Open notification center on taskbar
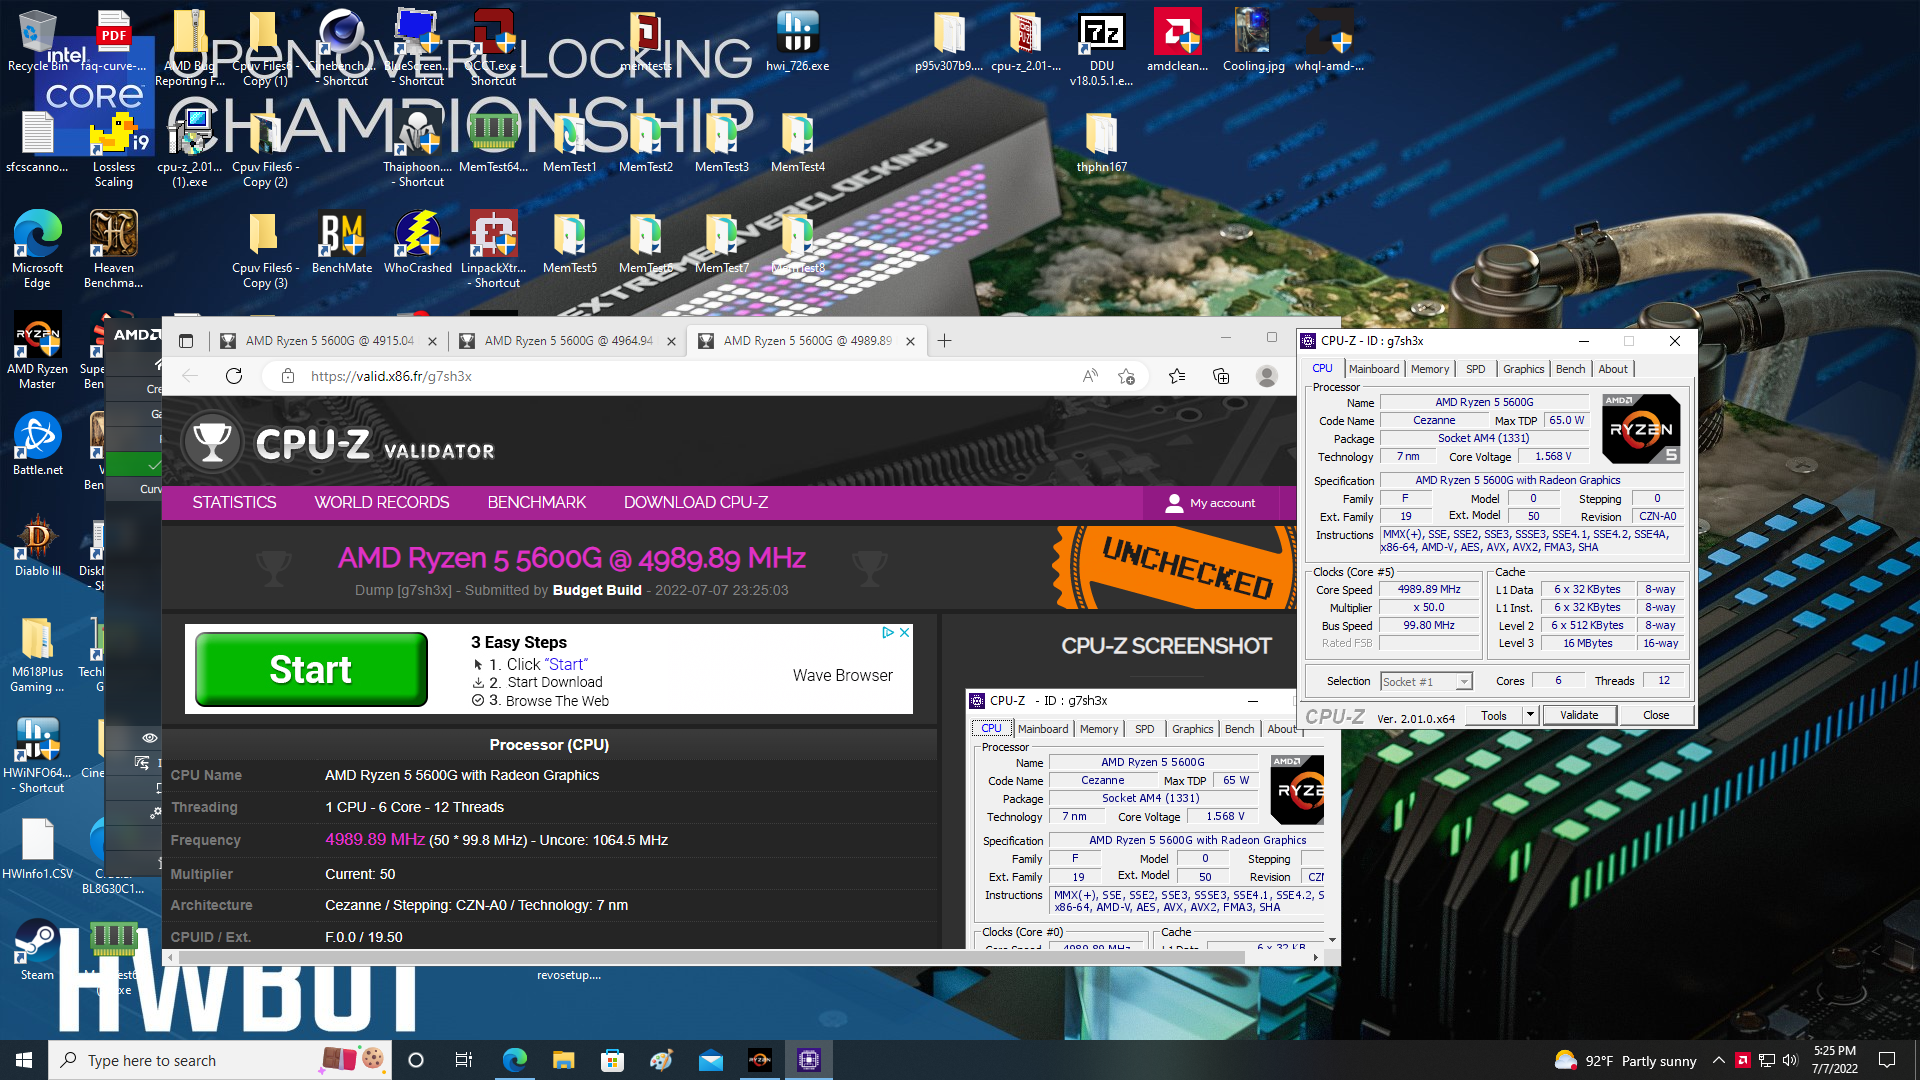 click(x=1887, y=1060)
